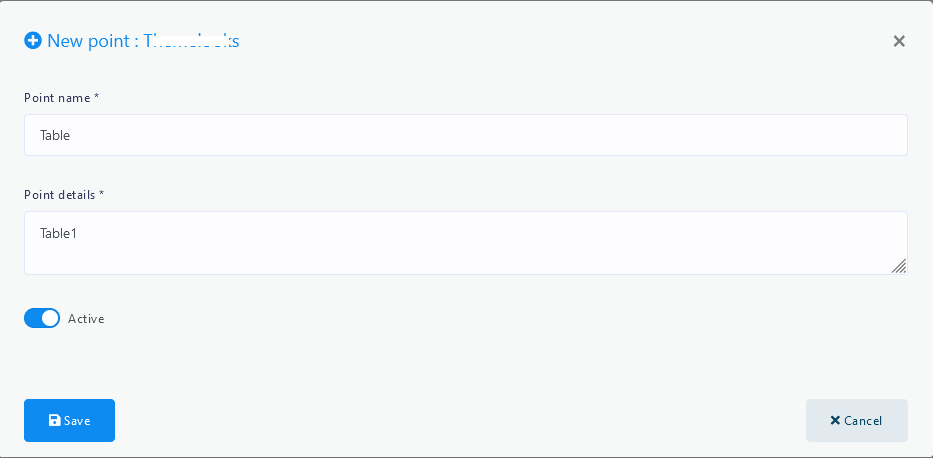Viewport: 933px width, 458px height.
Task: Click the "Table" text in Point name field
Action: (x=55, y=135)
